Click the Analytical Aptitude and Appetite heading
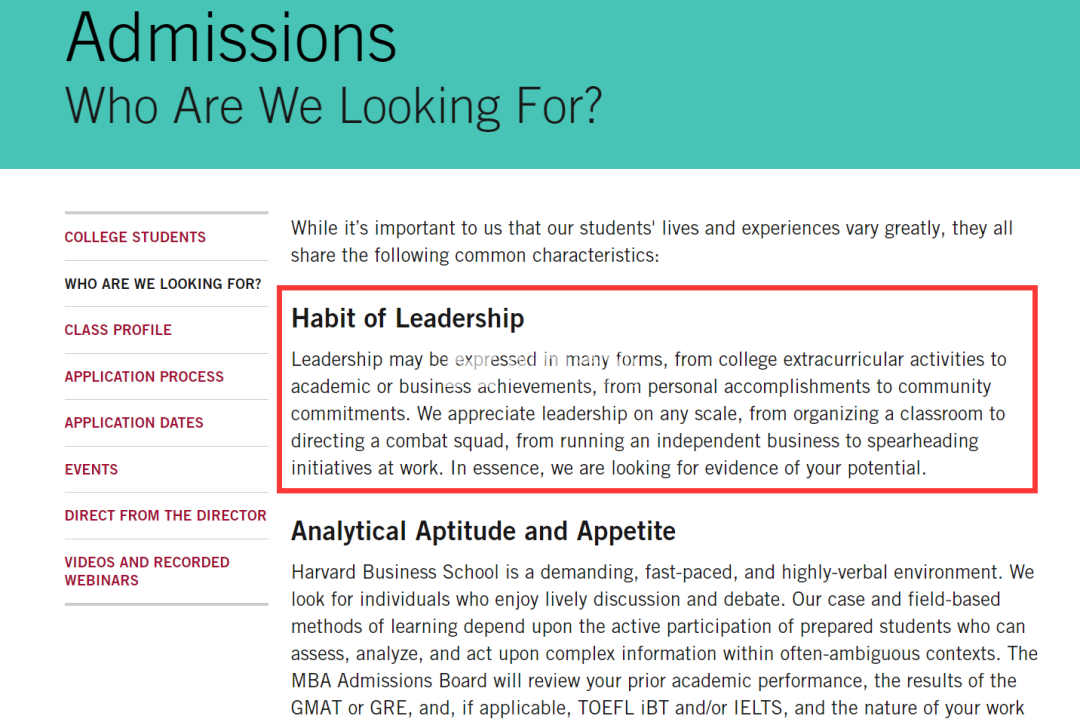Viewport: 1080px width, 722px height. [484, 531]
